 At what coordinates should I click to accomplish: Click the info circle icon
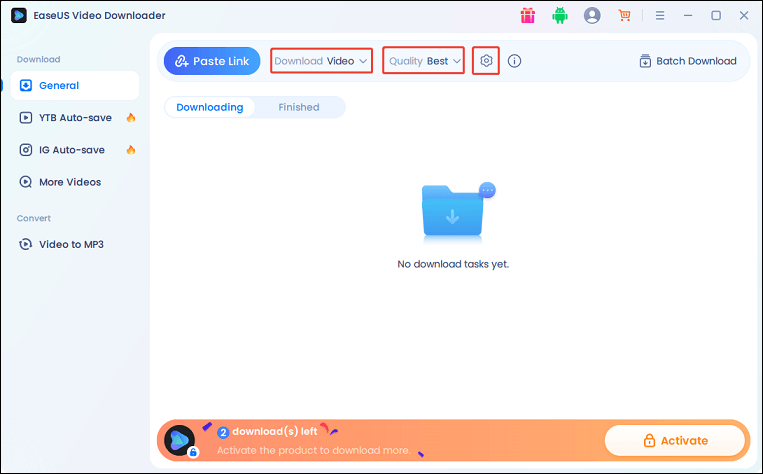coord(514,61)
